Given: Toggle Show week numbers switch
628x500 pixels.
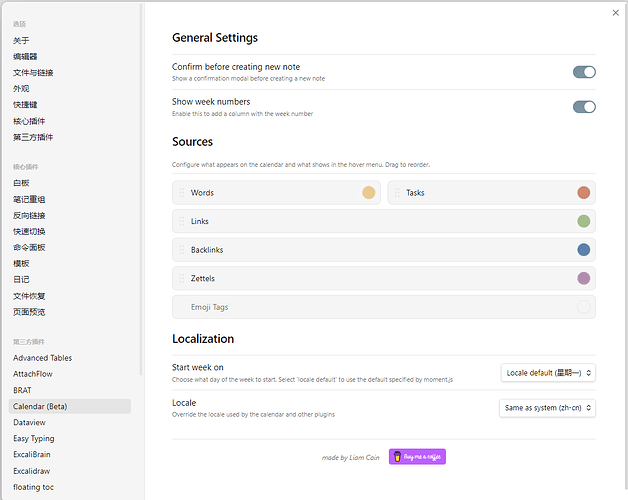Looking at the screenshot, I should (x=584, y=107).
